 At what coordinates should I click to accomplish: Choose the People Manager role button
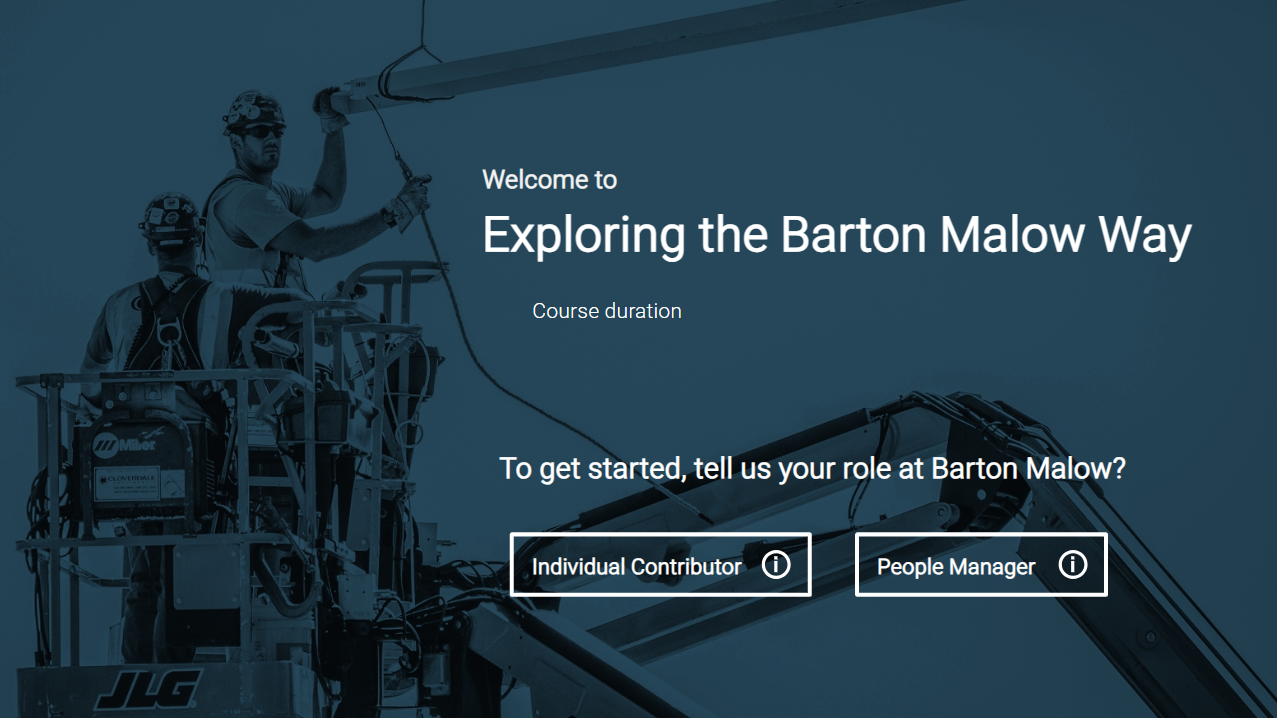[981, 565]
